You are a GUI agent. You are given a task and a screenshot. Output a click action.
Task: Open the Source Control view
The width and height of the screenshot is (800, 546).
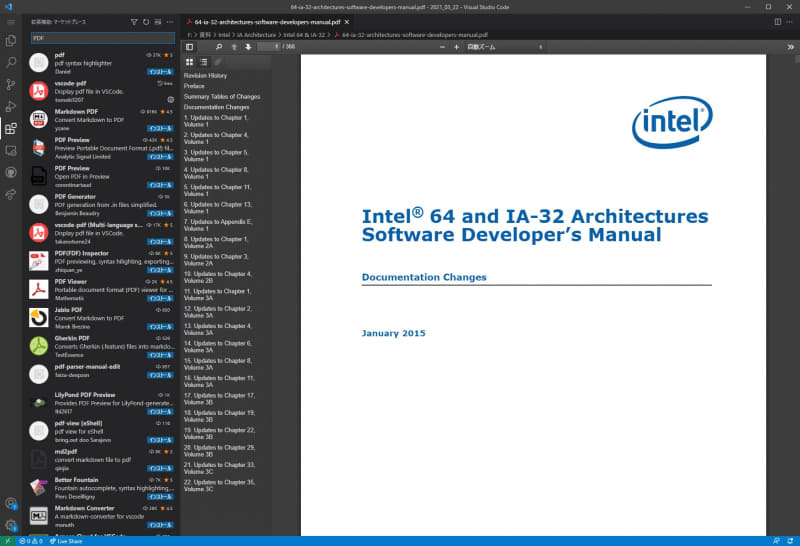(10, 85)
